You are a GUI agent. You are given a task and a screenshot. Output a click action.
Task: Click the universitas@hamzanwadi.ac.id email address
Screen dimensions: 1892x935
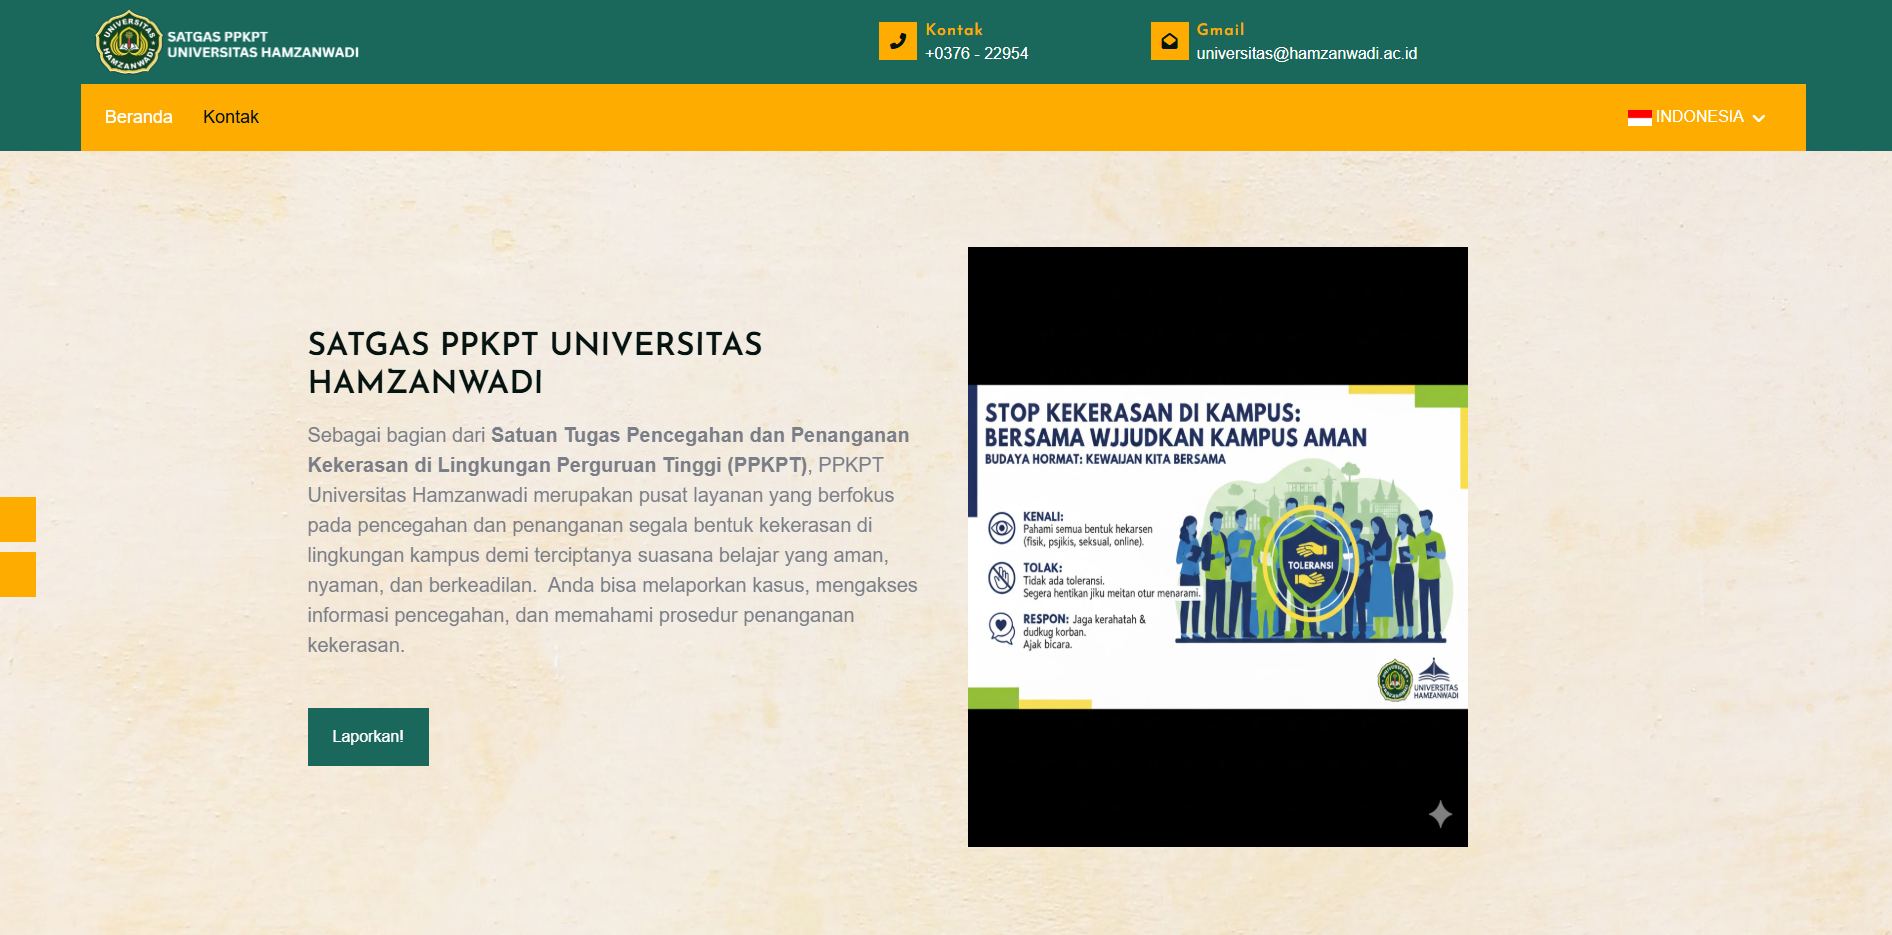[1306, 54]
